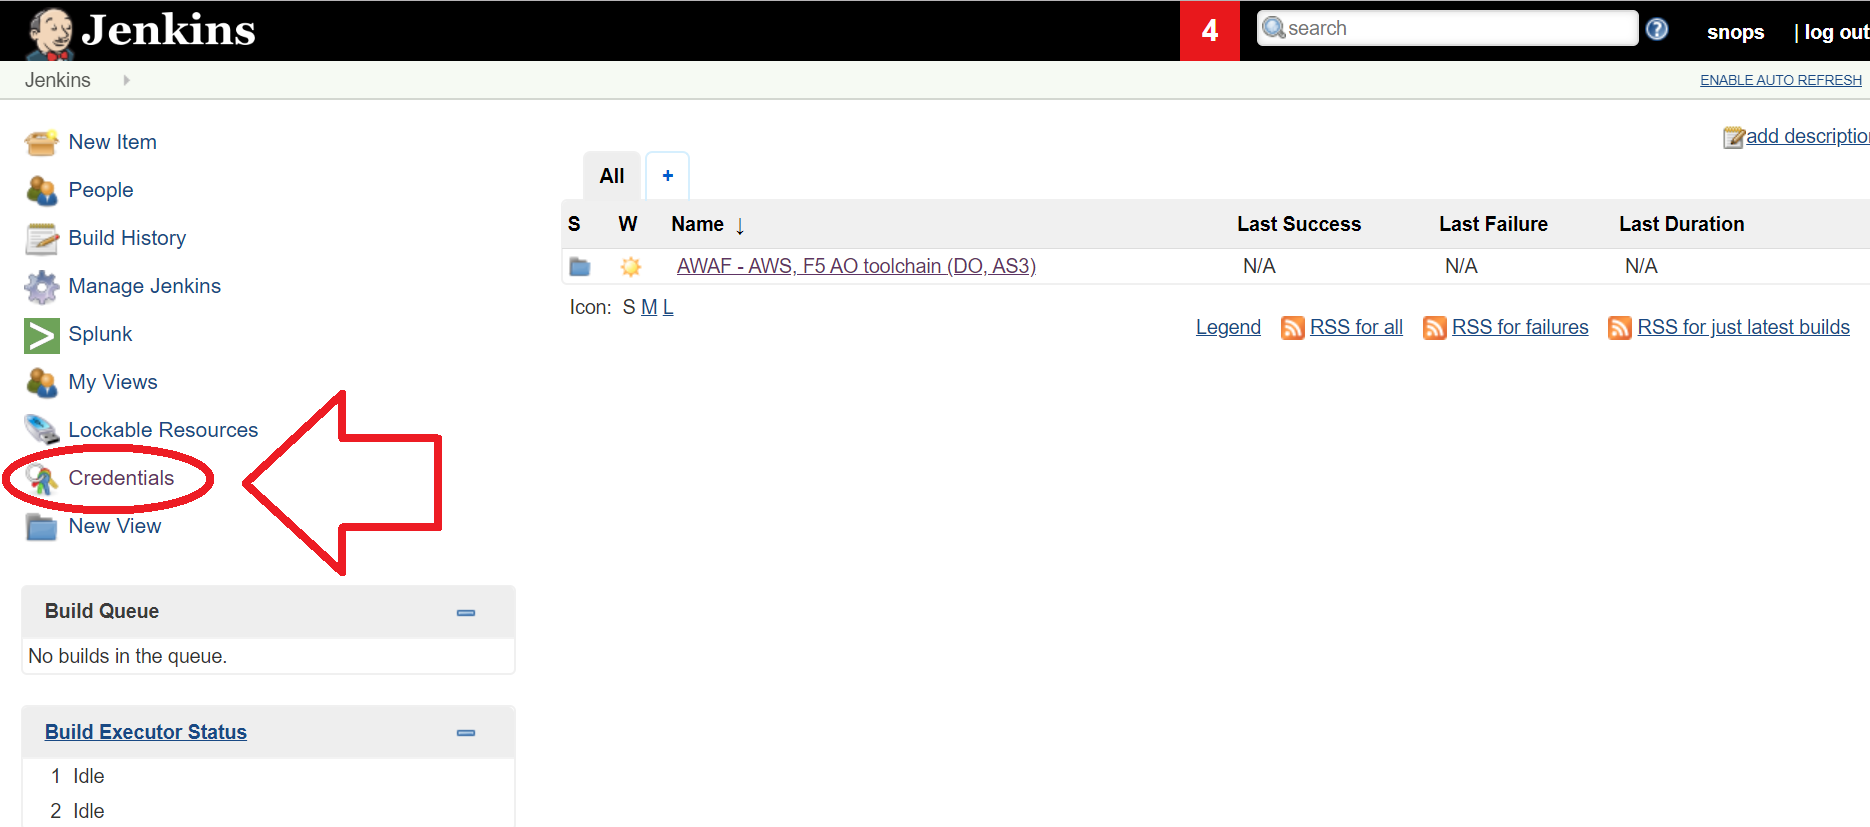1870x827 pixels.
Task: Click the Build History notepad icon
Action: (x=42, y=238)
